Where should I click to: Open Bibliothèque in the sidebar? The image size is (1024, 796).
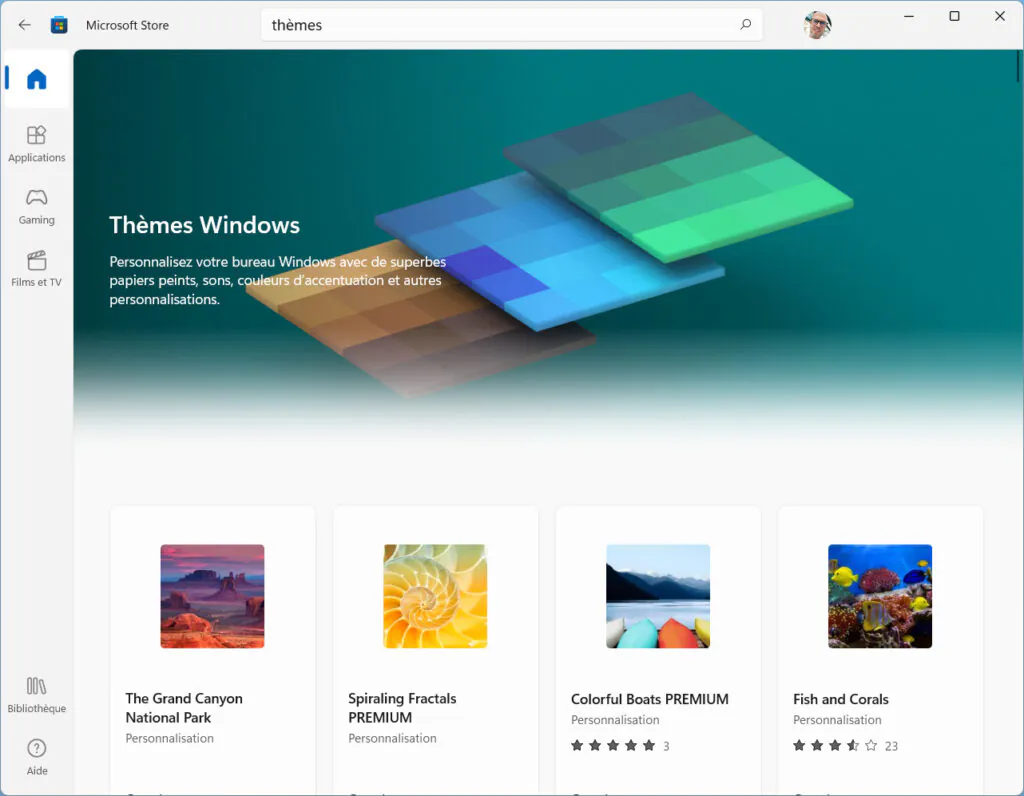click(37, 695)
